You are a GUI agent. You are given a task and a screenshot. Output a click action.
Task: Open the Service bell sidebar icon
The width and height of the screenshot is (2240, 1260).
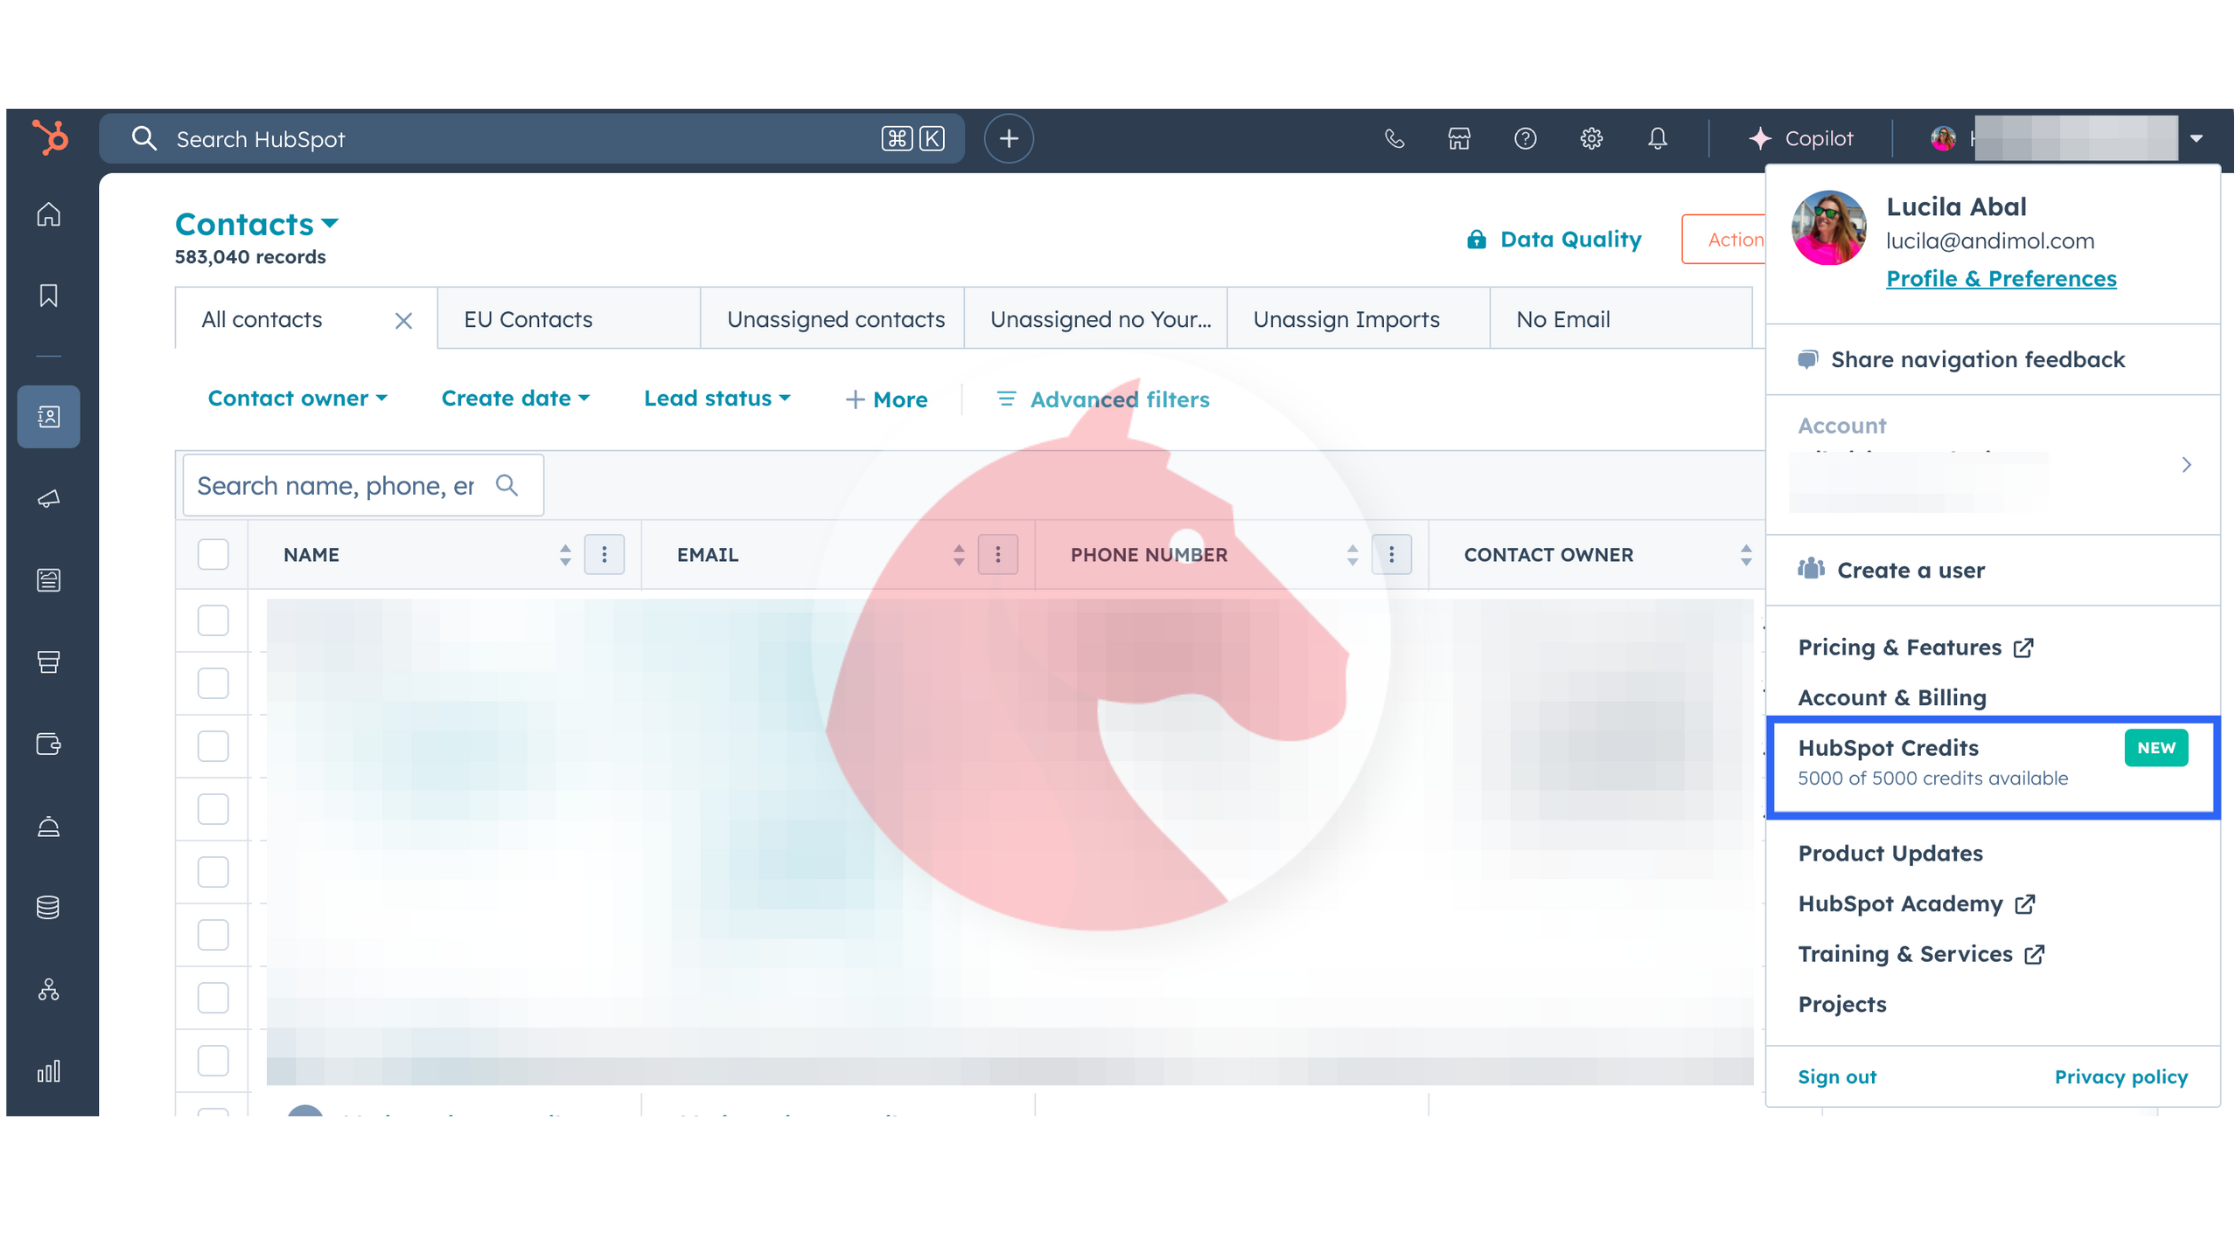[x=48, y=826]
